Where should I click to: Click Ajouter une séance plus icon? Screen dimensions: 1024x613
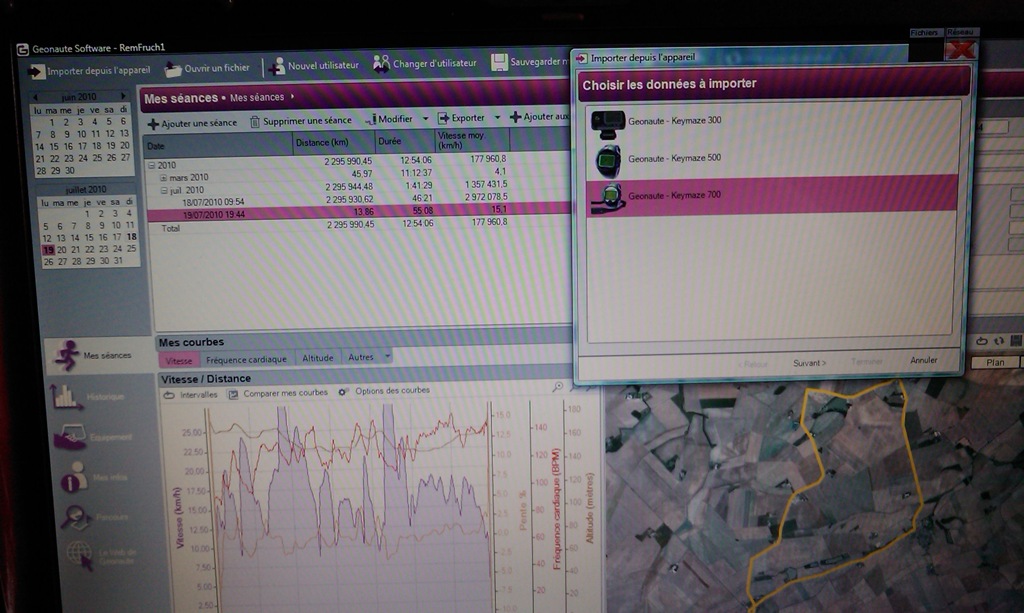click(x=153, y=124)
